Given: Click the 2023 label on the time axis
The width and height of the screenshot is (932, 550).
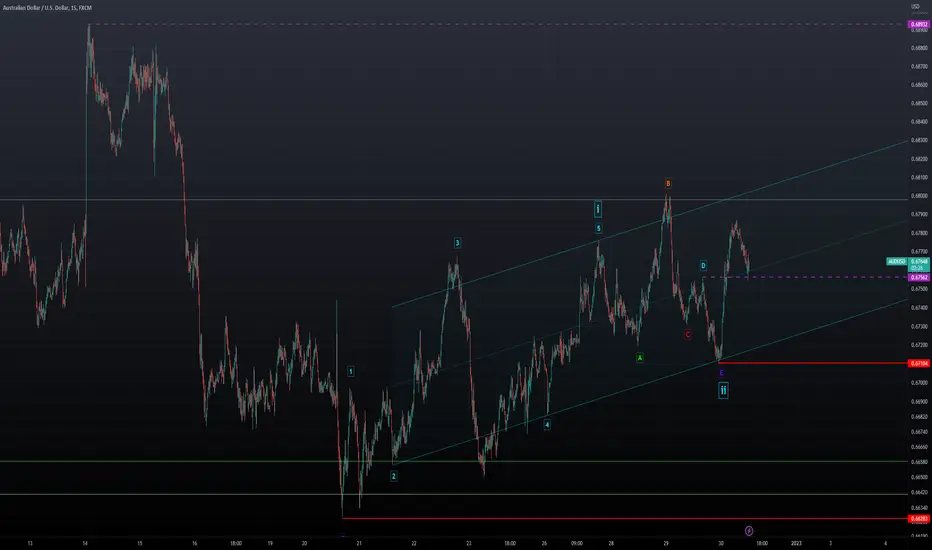Looking at the screenshot, I should coord(796,543).
